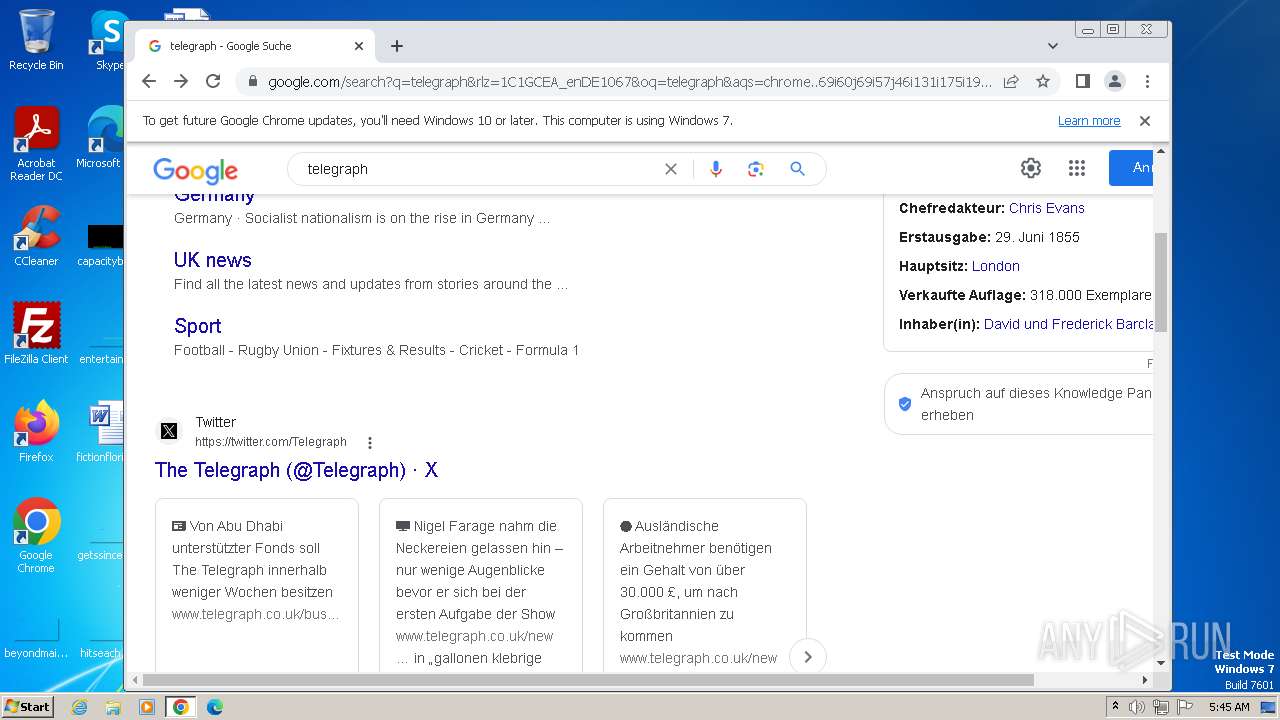This screenshot has width=1280, height=720.
Task: Click the 'Verkaufte Auflage: 318.000 Exemplare' text
Action: pyautogui.click(x=1025, y=295)
